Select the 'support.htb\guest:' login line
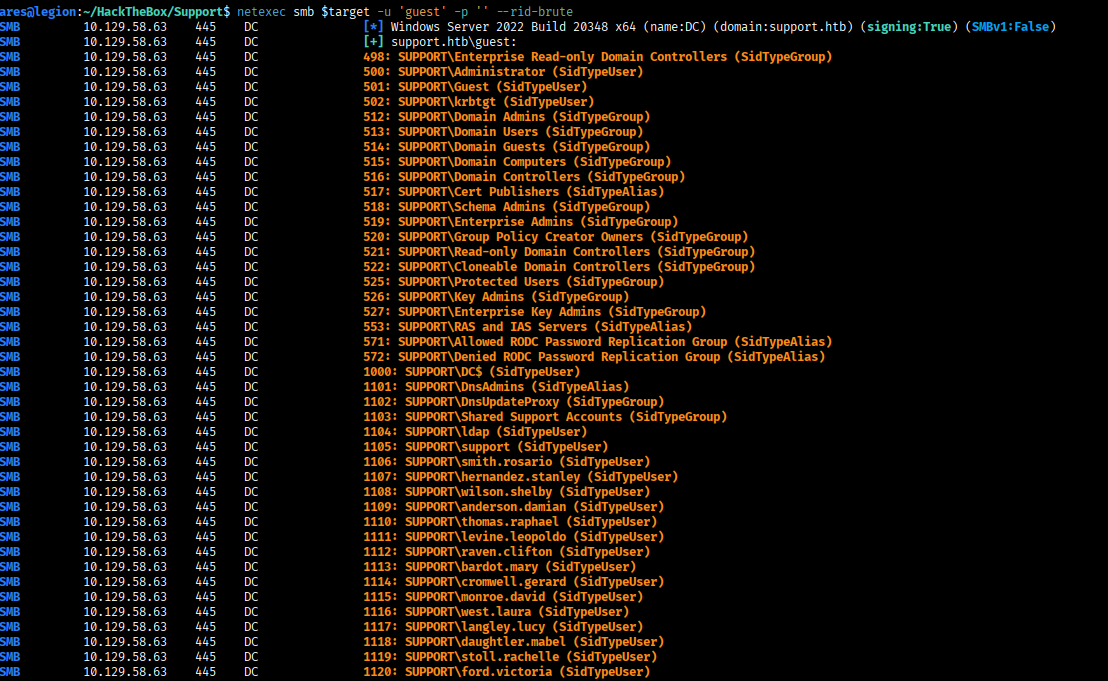The image size is (1108, 681). click(x=454, y=42)
